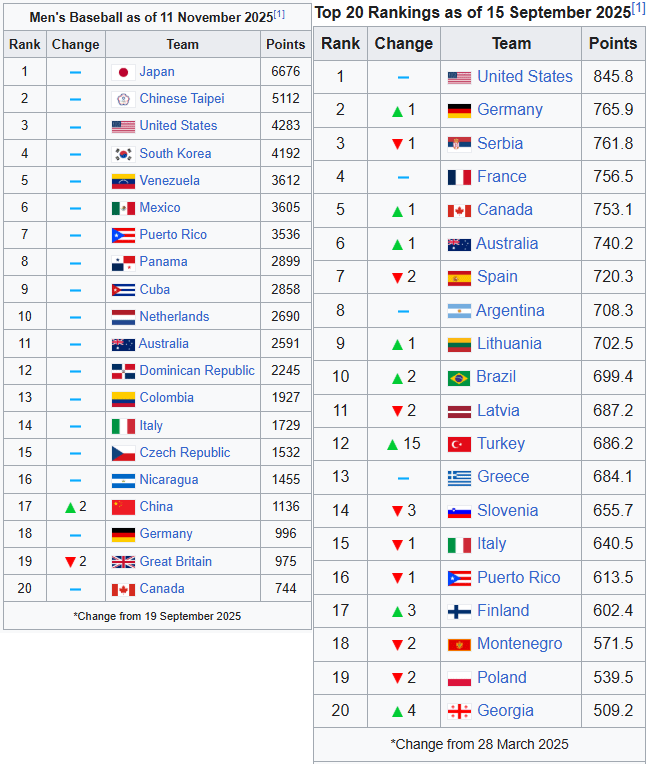The width and height of the screenshot is (647, 764).
Task: Click the Japan flag icon in baseball table
Action: [x=123, y=73]
